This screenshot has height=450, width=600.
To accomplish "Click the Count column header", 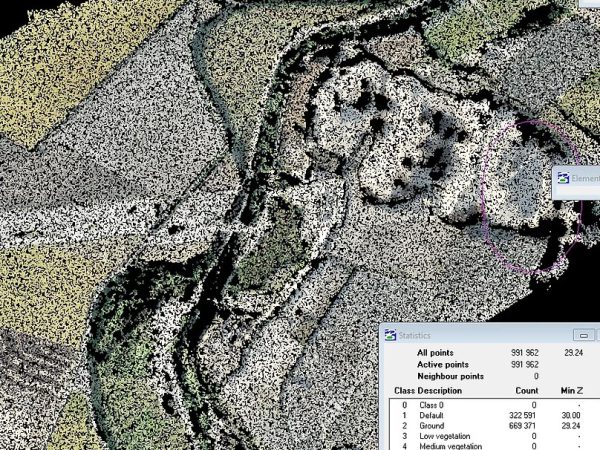I will 525,390.
